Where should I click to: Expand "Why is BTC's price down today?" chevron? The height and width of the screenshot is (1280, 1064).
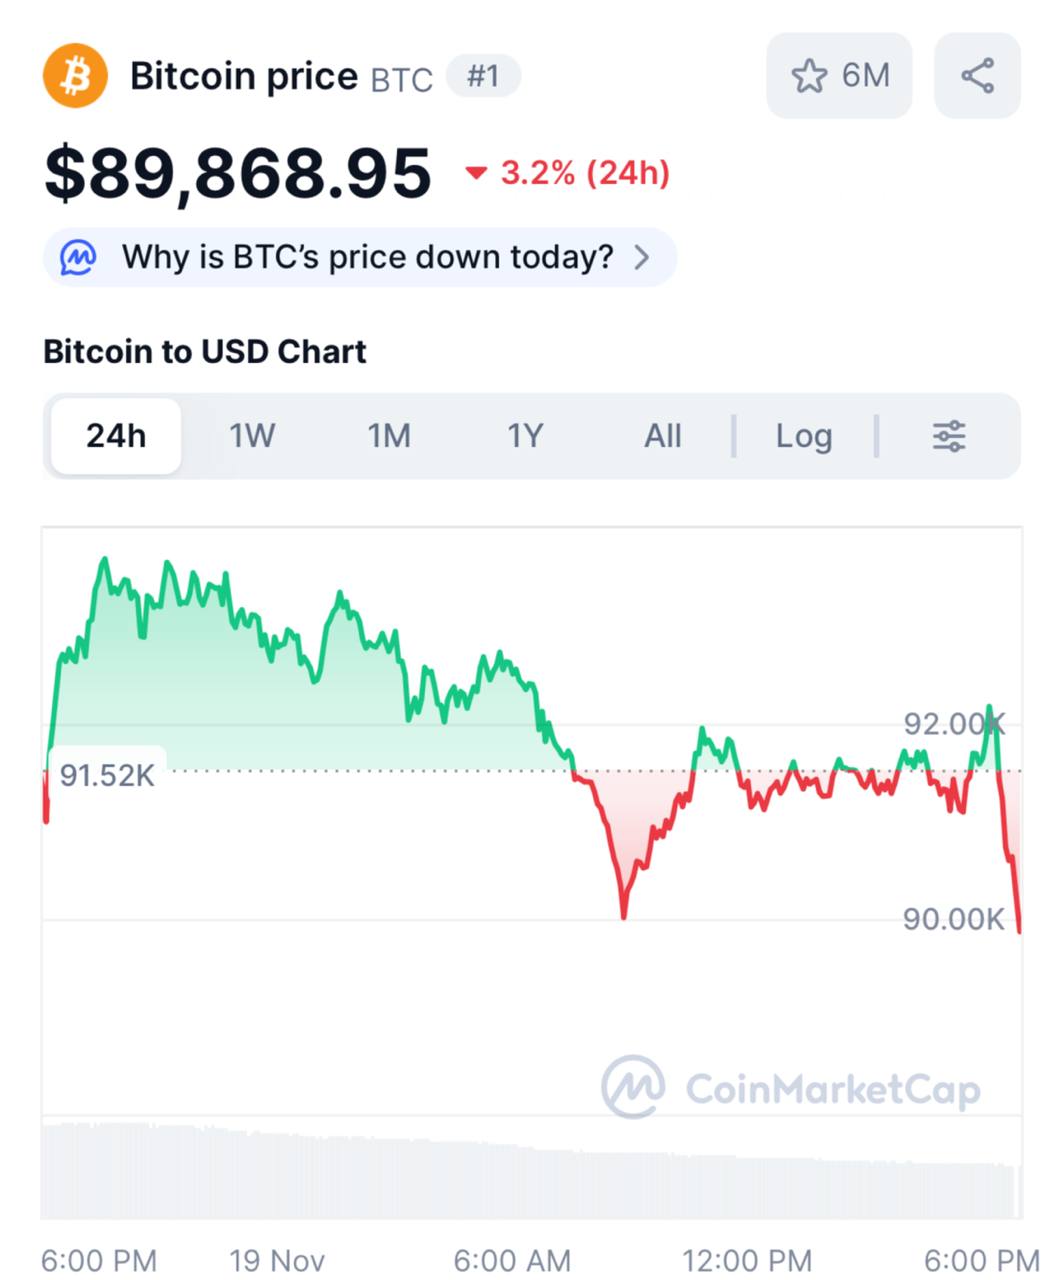(x=643, y=258)
